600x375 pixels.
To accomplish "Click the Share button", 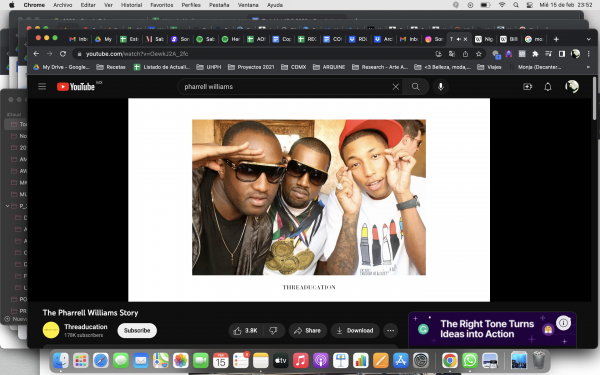I will click(x=308, y=331).
